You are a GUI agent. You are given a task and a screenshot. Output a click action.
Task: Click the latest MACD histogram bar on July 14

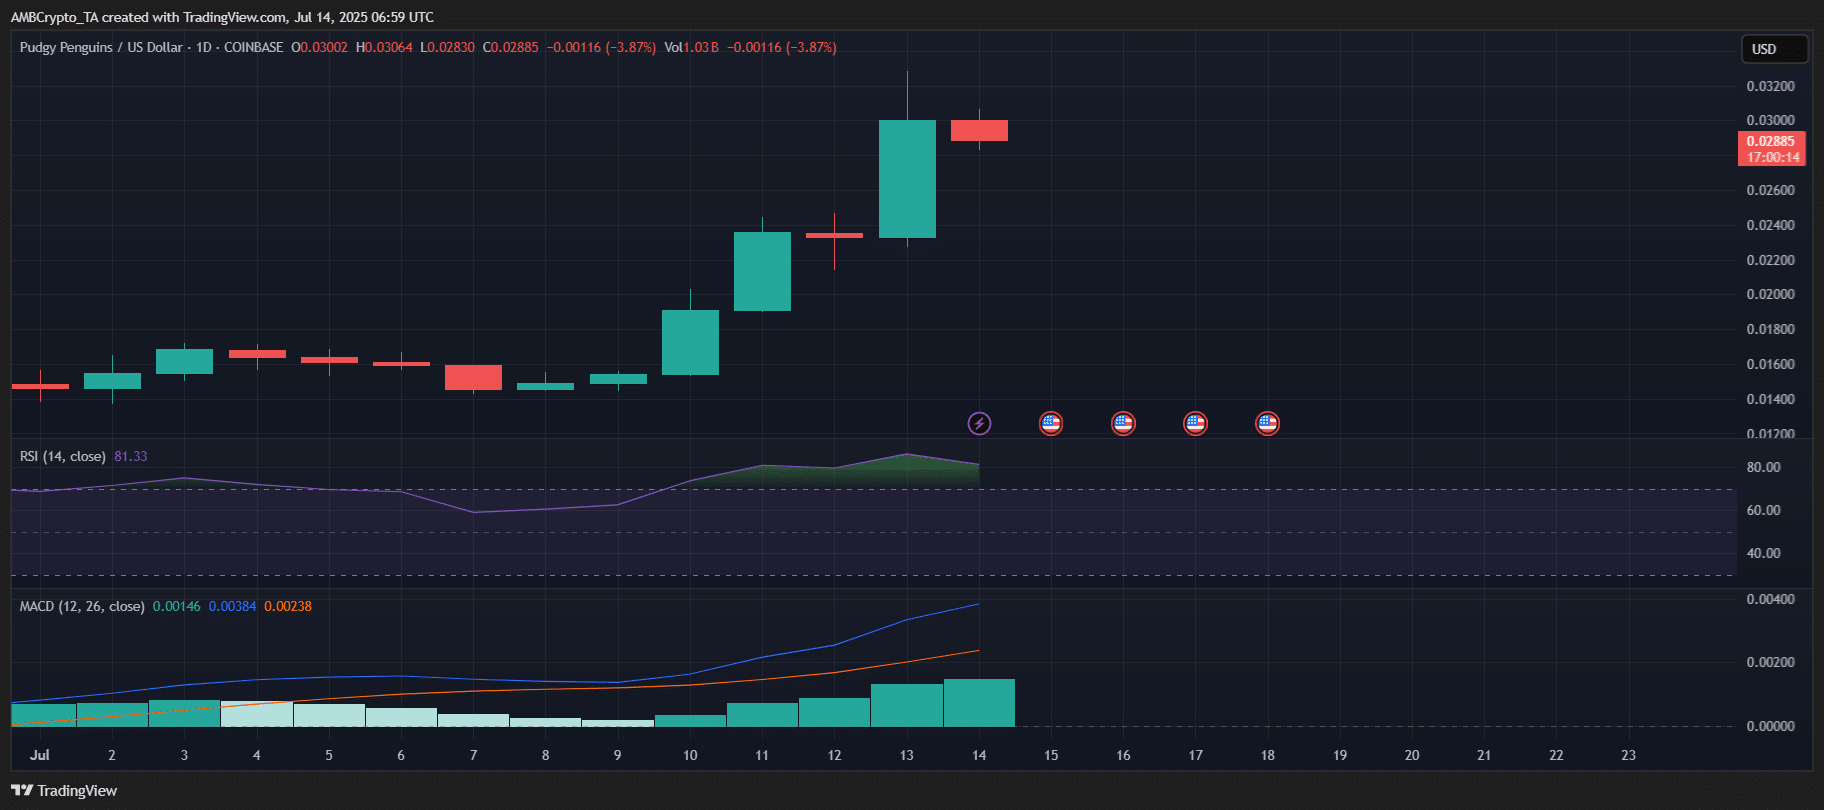point(979,702)
